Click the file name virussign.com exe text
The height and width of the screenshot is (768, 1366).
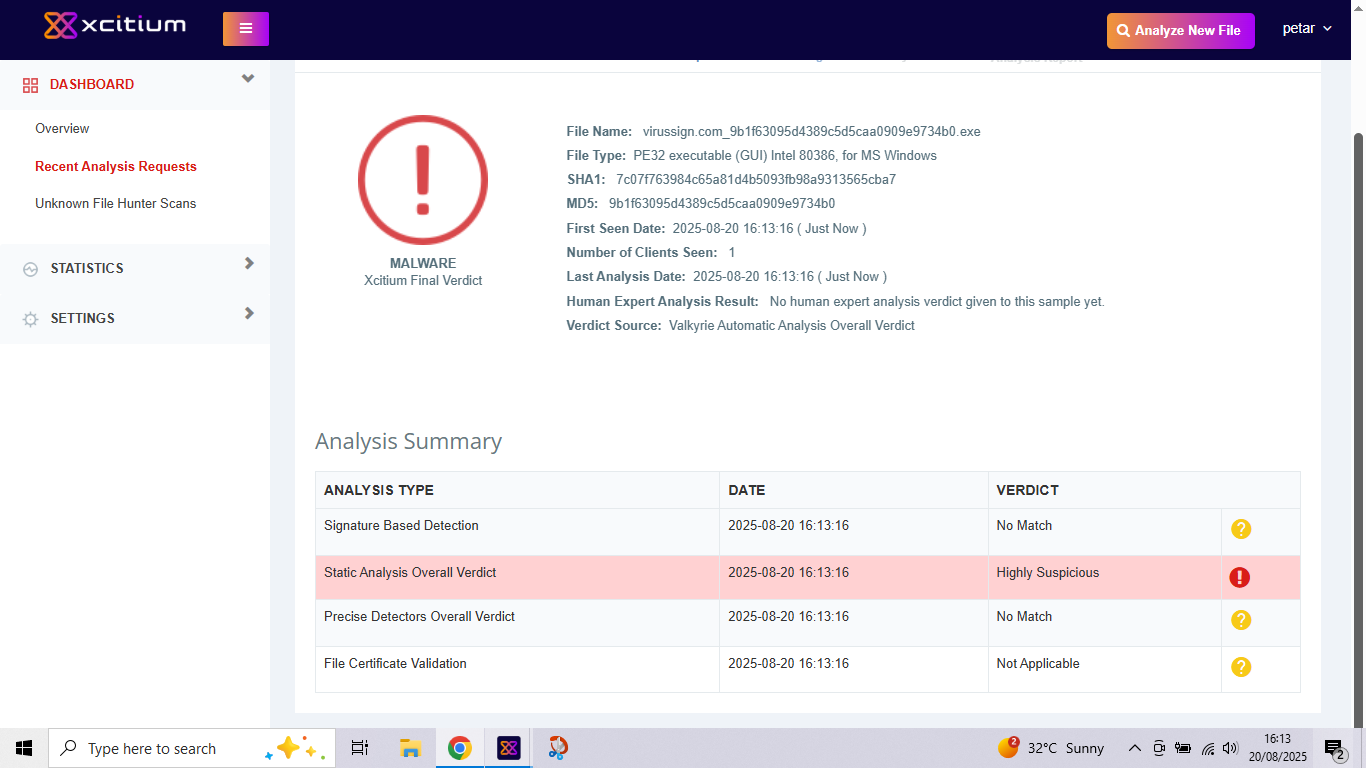tap(811, 131)
